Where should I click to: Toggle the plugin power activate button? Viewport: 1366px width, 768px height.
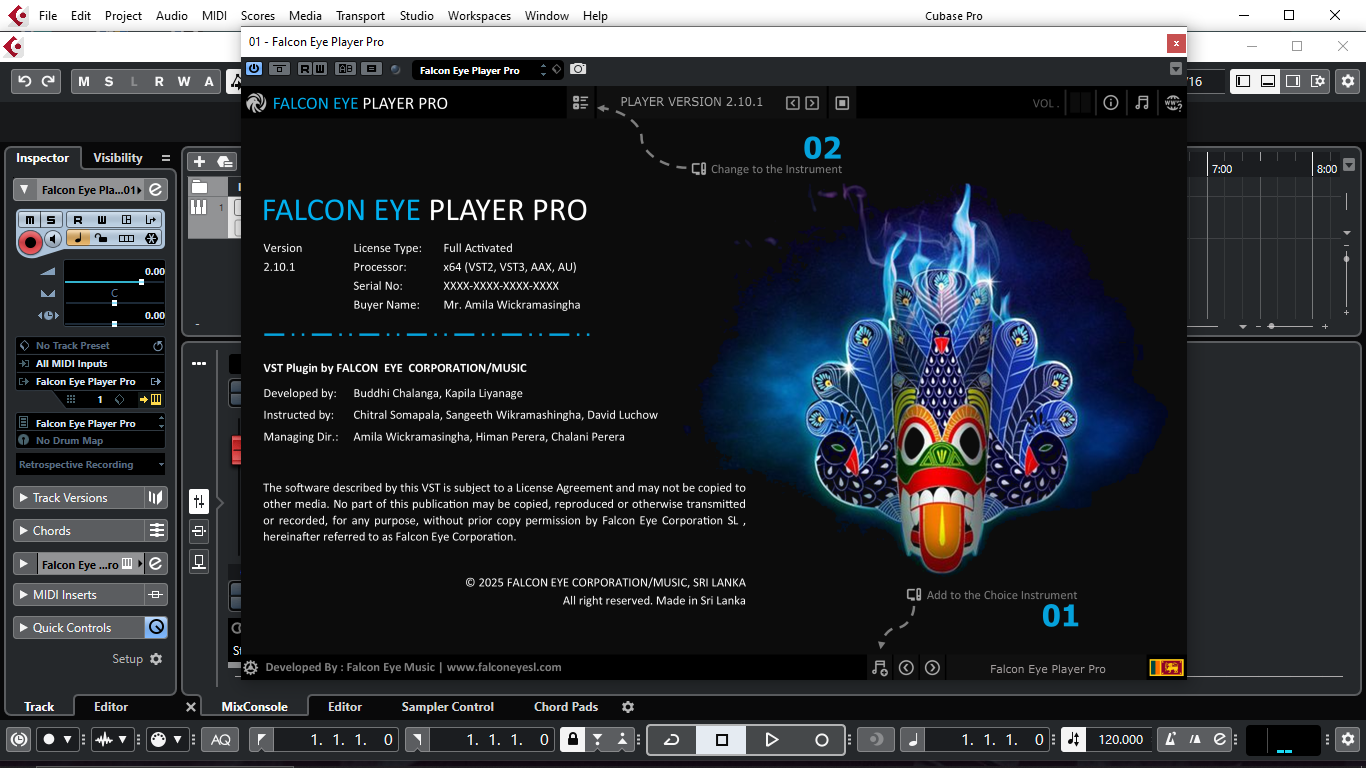pyautogui.click(x=254, y=69)
